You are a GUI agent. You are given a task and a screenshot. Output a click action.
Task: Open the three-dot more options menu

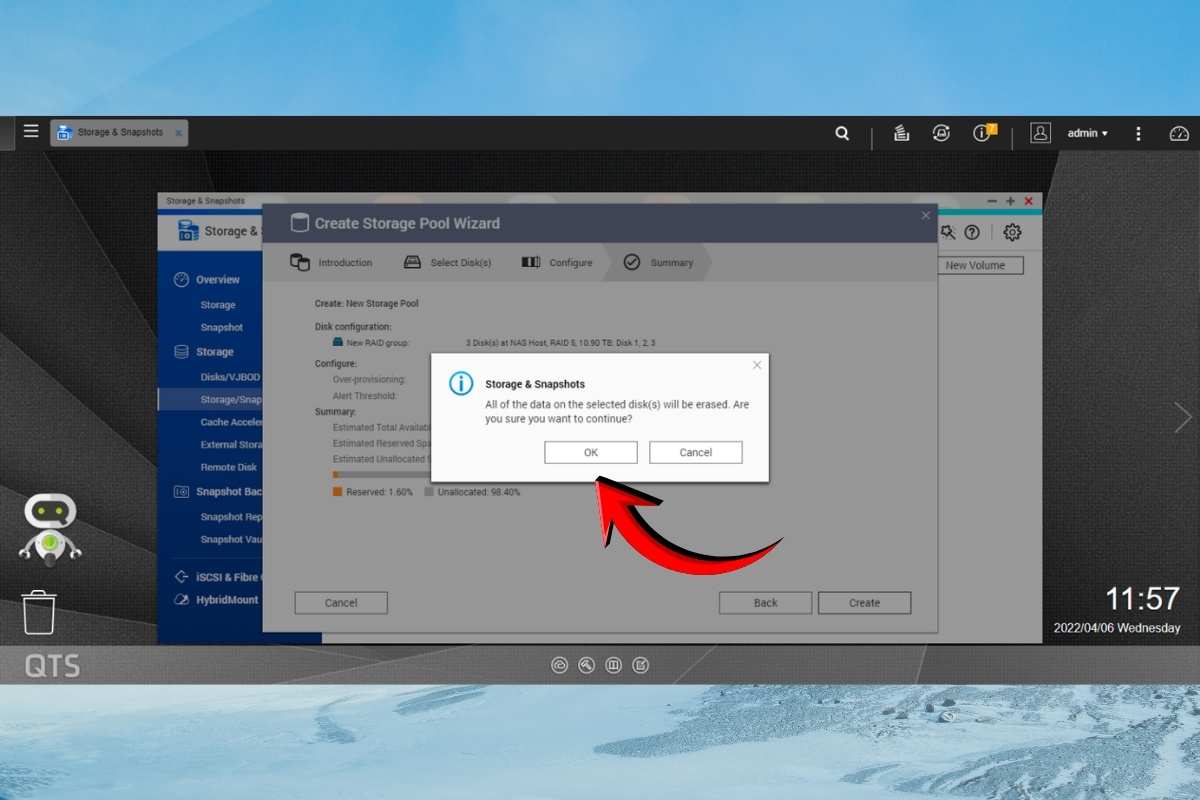click(x=1138, y=133)
